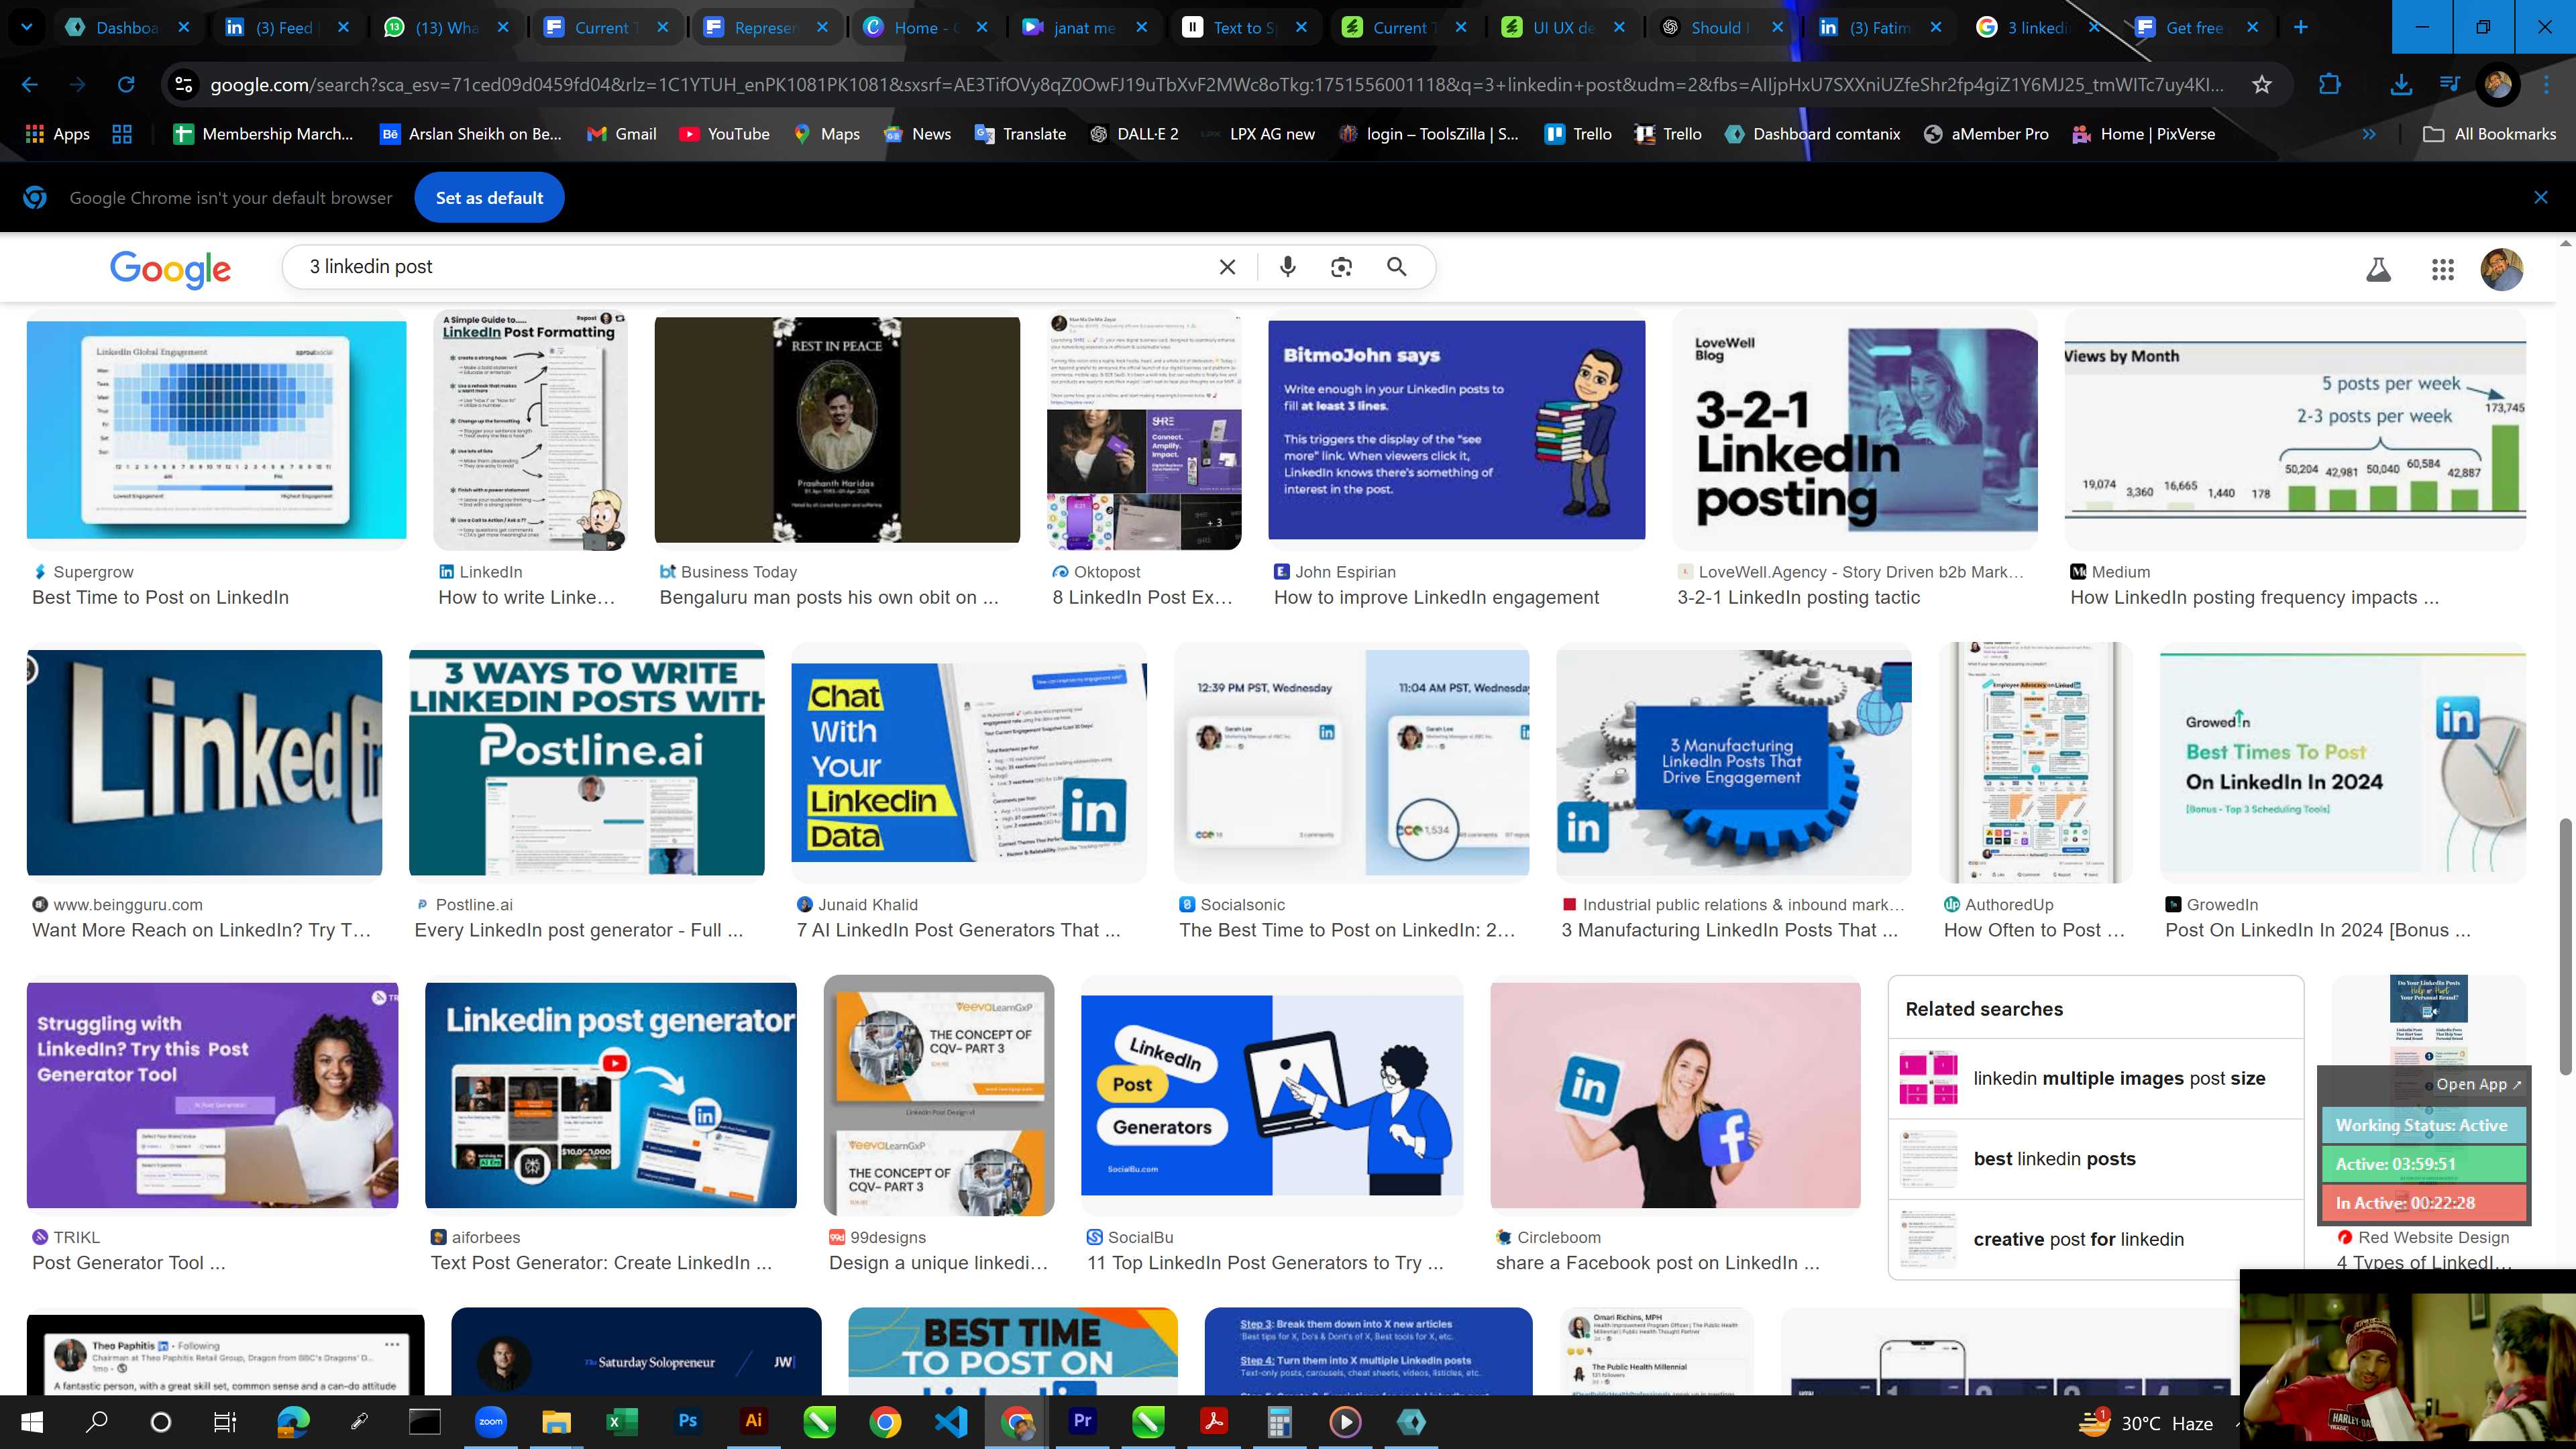Click Open App overlay link
Screen dimensions: 2576x1449
point(2478,1084)
